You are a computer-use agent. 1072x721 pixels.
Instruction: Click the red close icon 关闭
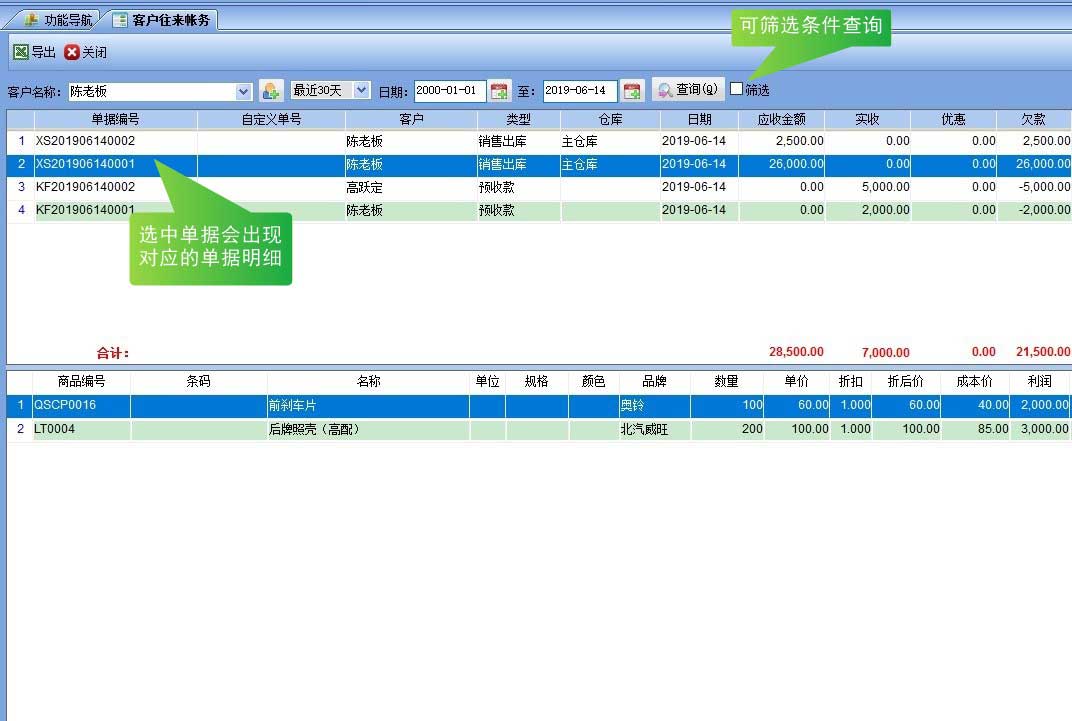point(72,52)
